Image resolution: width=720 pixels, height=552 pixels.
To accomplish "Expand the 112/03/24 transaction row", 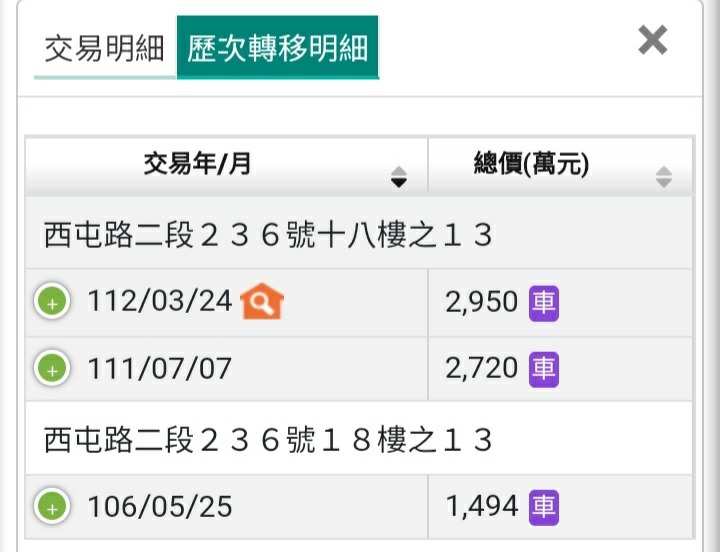I will (x=52, y=302).
